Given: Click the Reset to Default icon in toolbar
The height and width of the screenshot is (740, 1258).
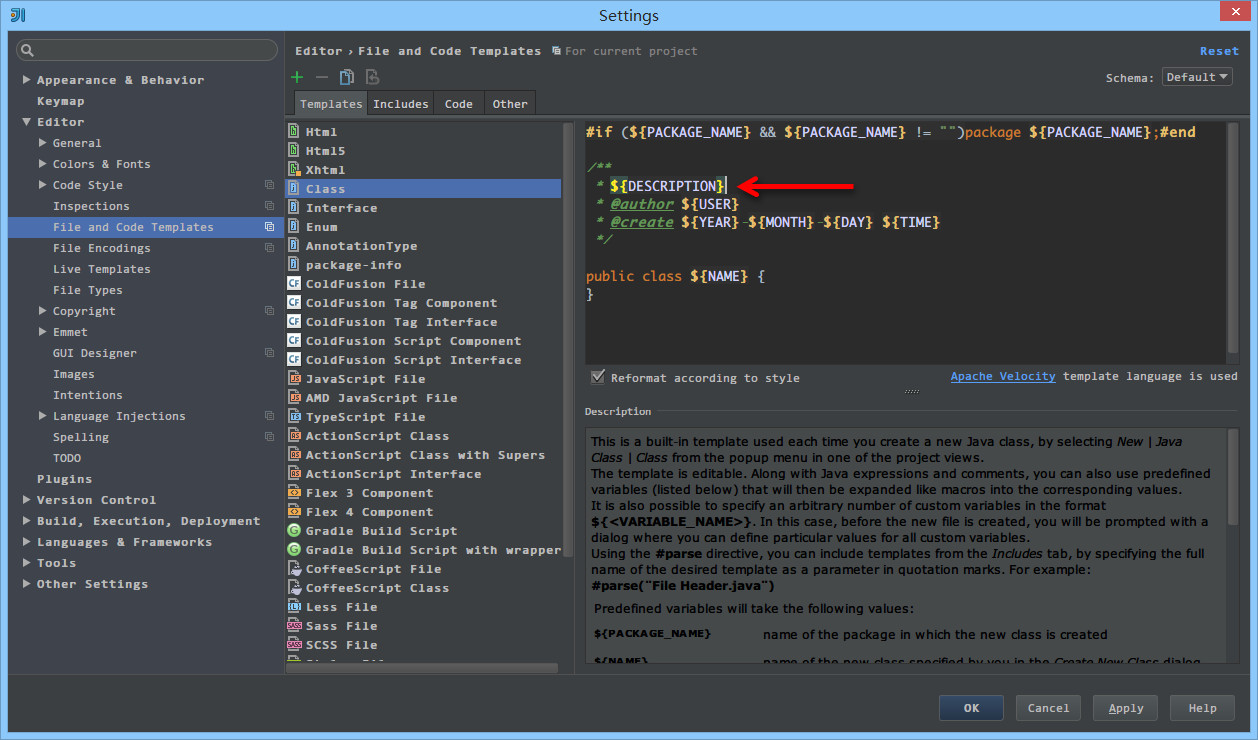Looking at the screenshot, I should pyautogui.click(x=372, y=77).
